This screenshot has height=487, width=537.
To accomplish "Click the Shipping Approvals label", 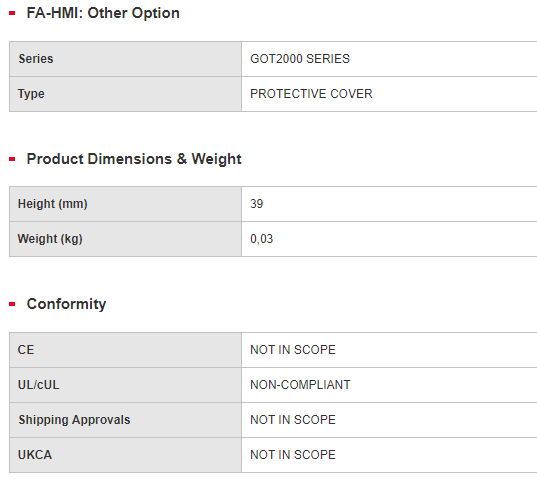I will [74, 420].
